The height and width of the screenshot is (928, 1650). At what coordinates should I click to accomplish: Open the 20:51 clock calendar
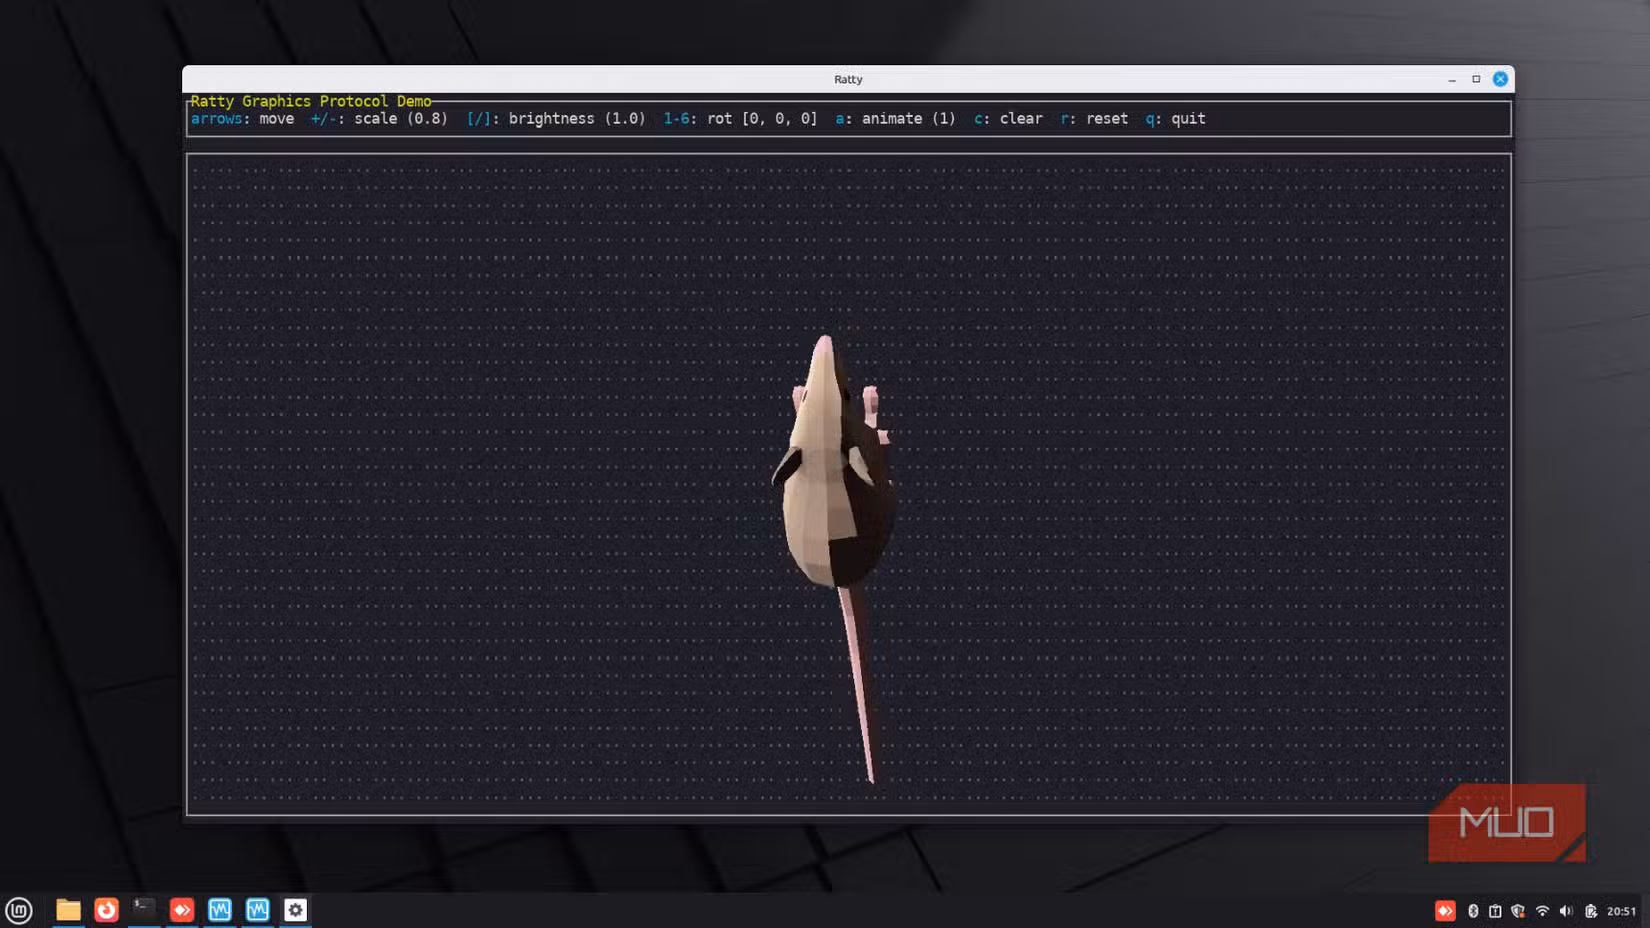[1621, 911]
